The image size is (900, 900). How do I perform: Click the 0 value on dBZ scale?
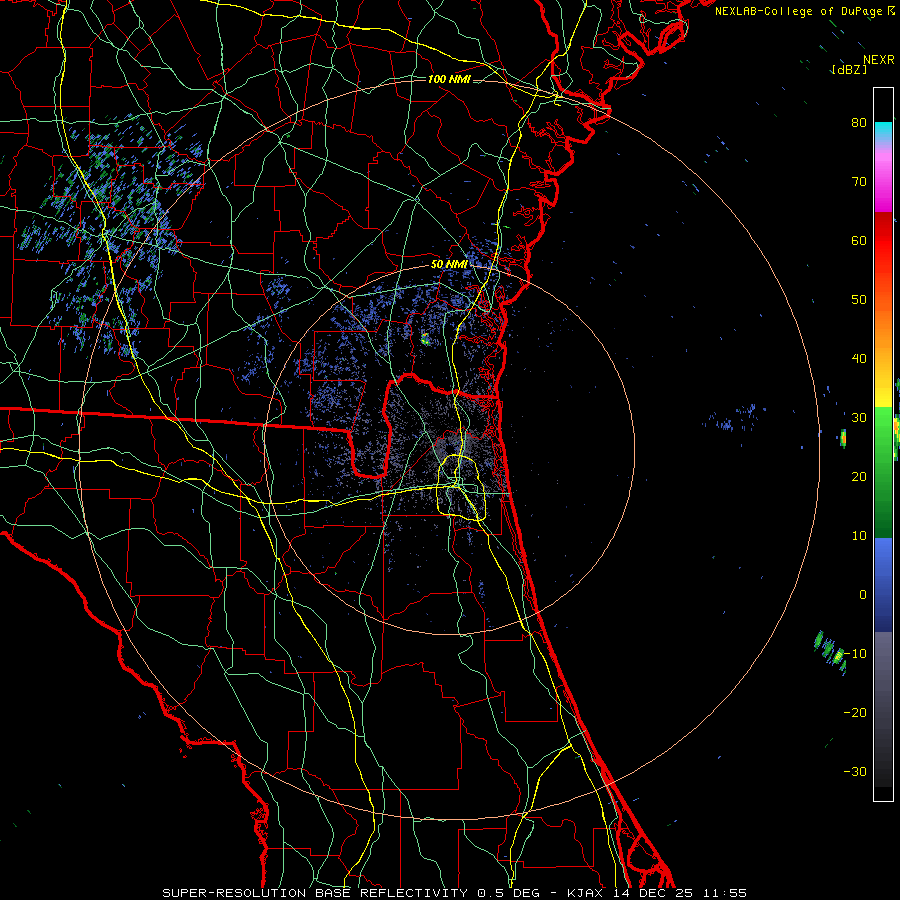coord(863,595)
